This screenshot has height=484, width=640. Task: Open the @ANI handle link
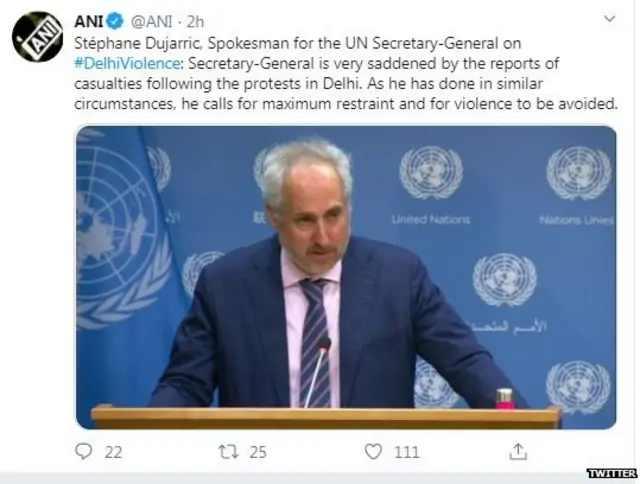click(x=151, y=22)
